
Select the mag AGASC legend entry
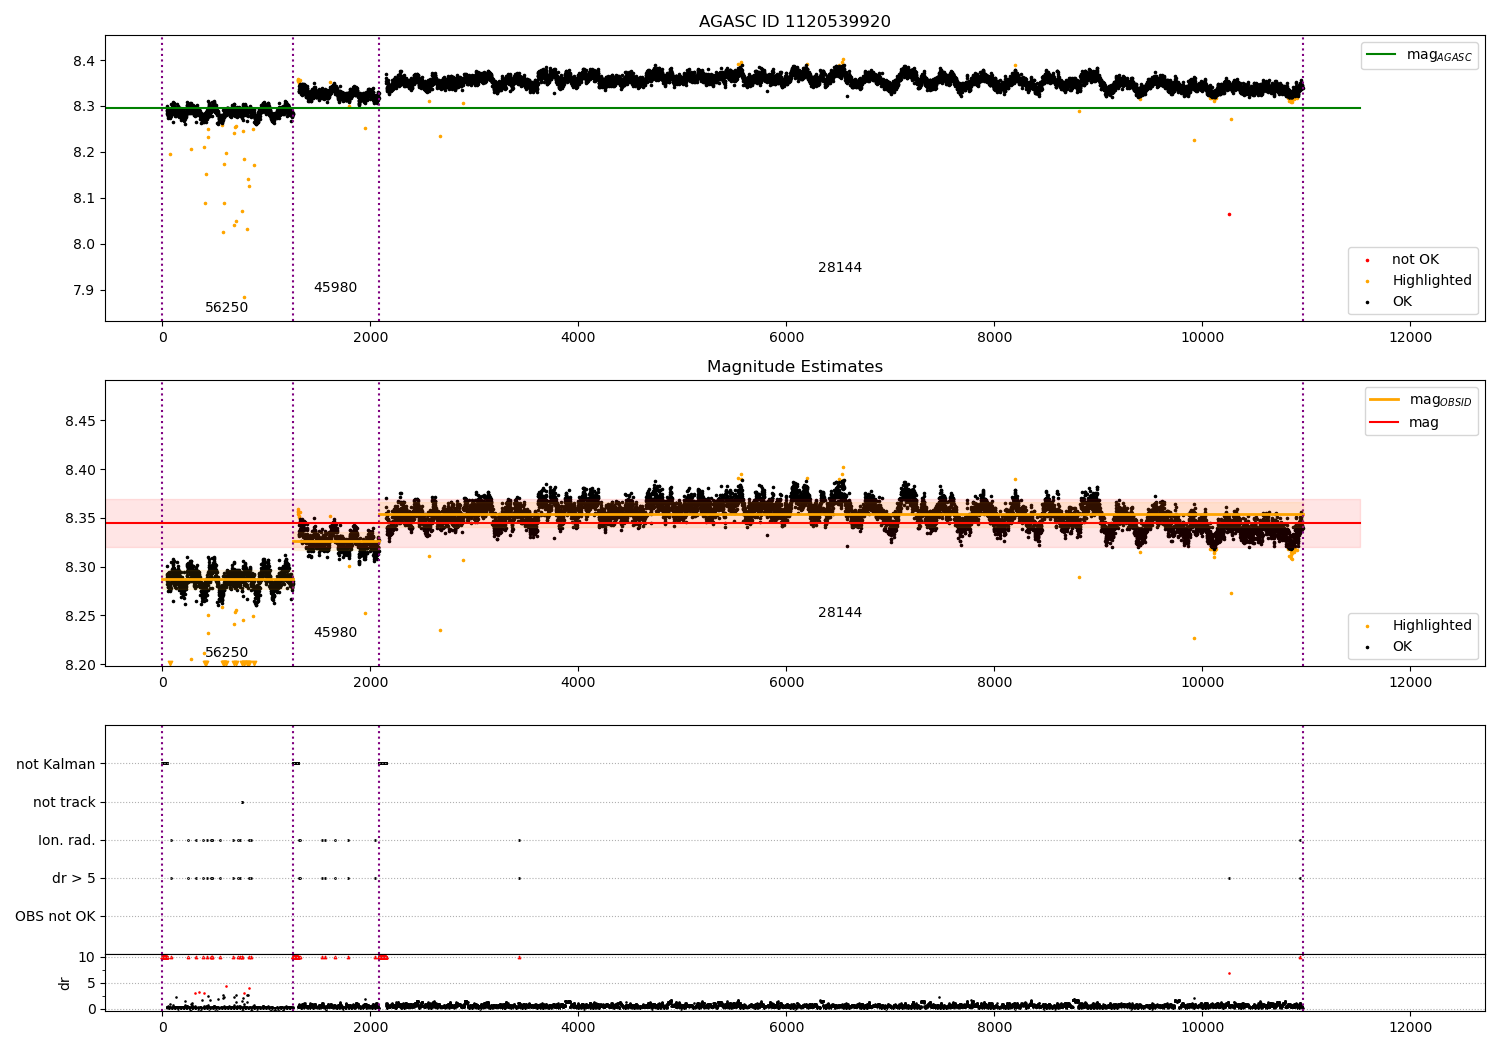tap(1419, 55)
